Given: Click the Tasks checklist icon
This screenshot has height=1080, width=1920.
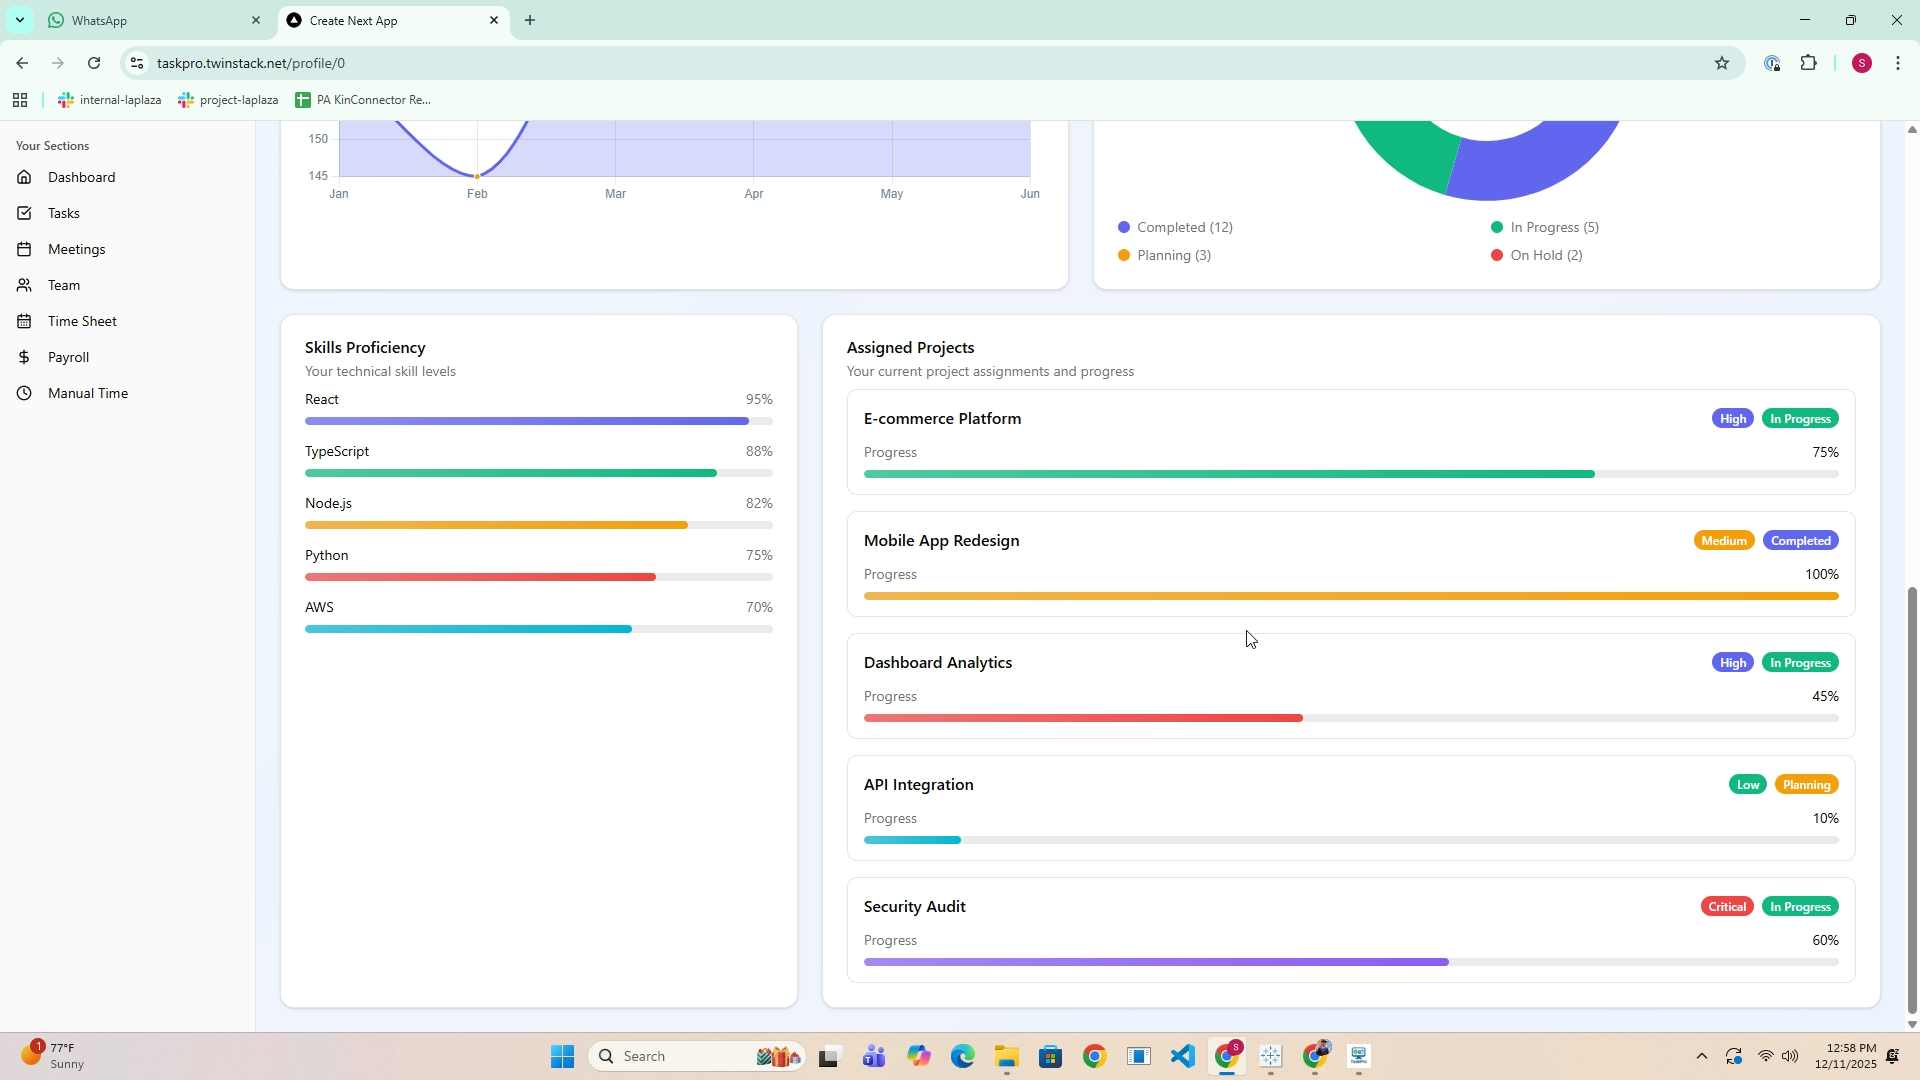Looking at the screenshot, I should point(24,213).
